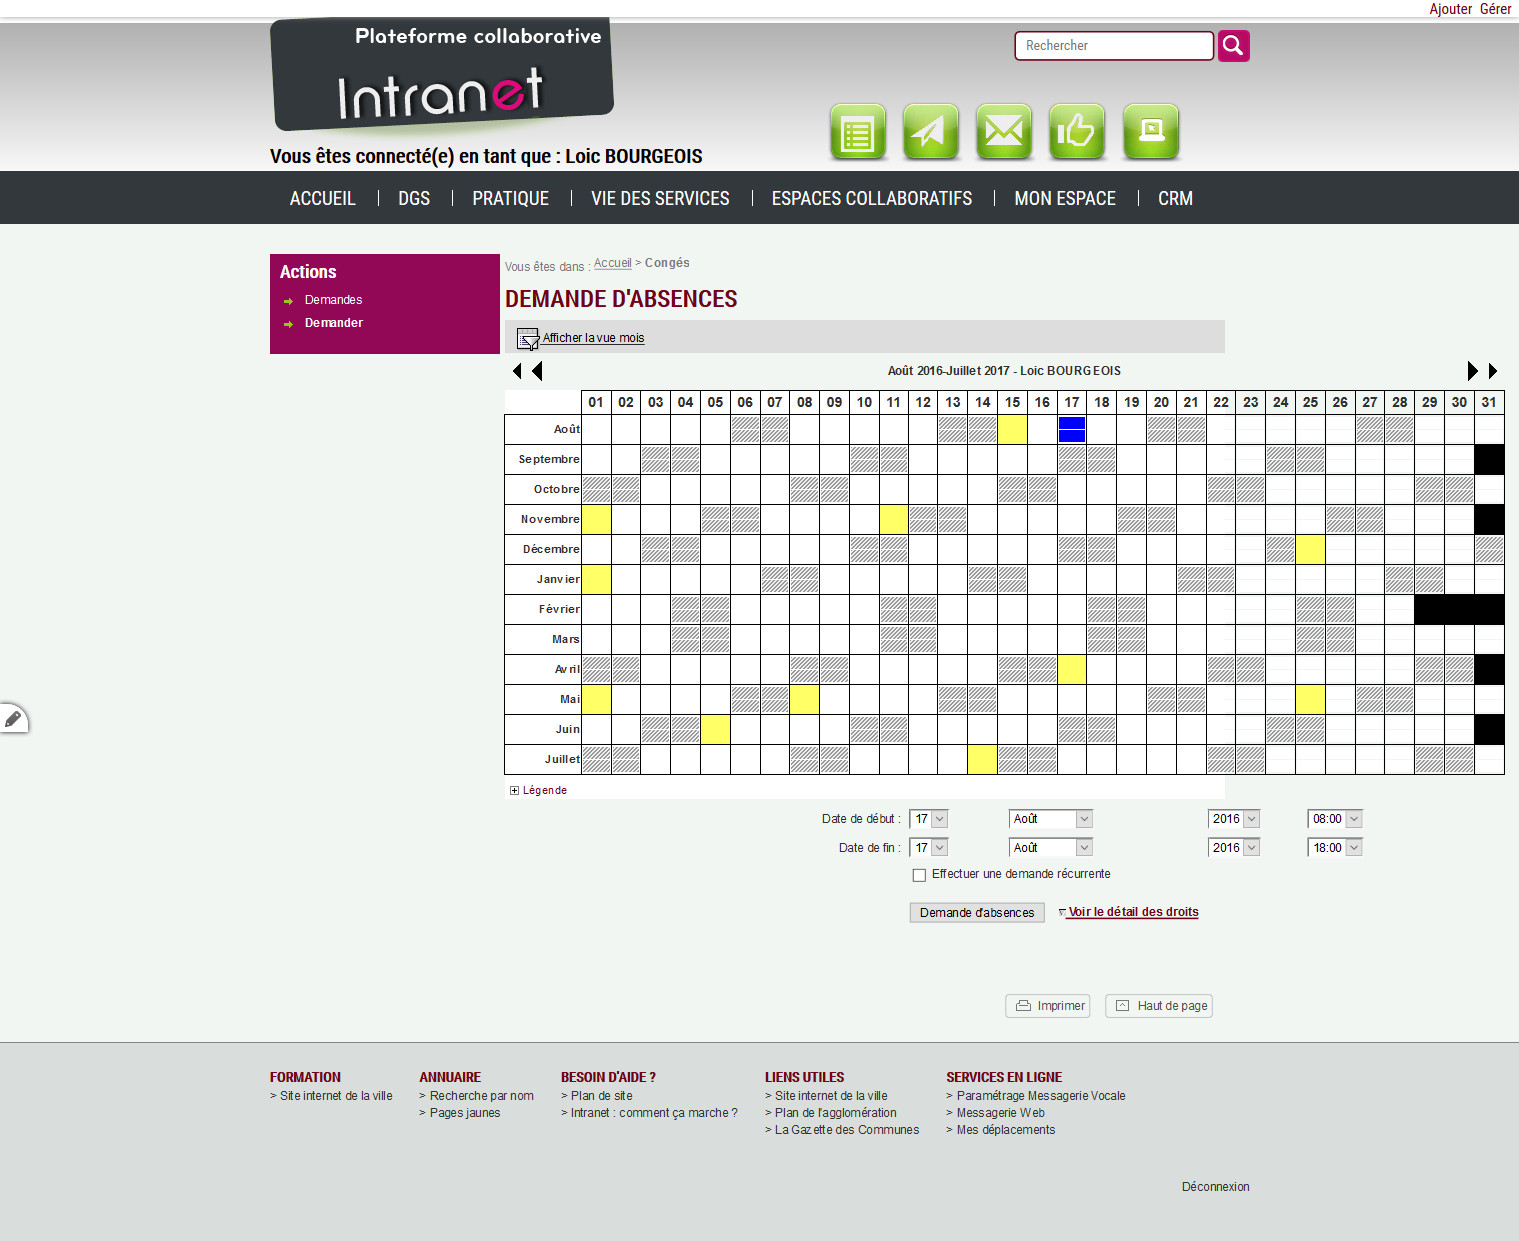Open the green list document icon

click(858, 132)
